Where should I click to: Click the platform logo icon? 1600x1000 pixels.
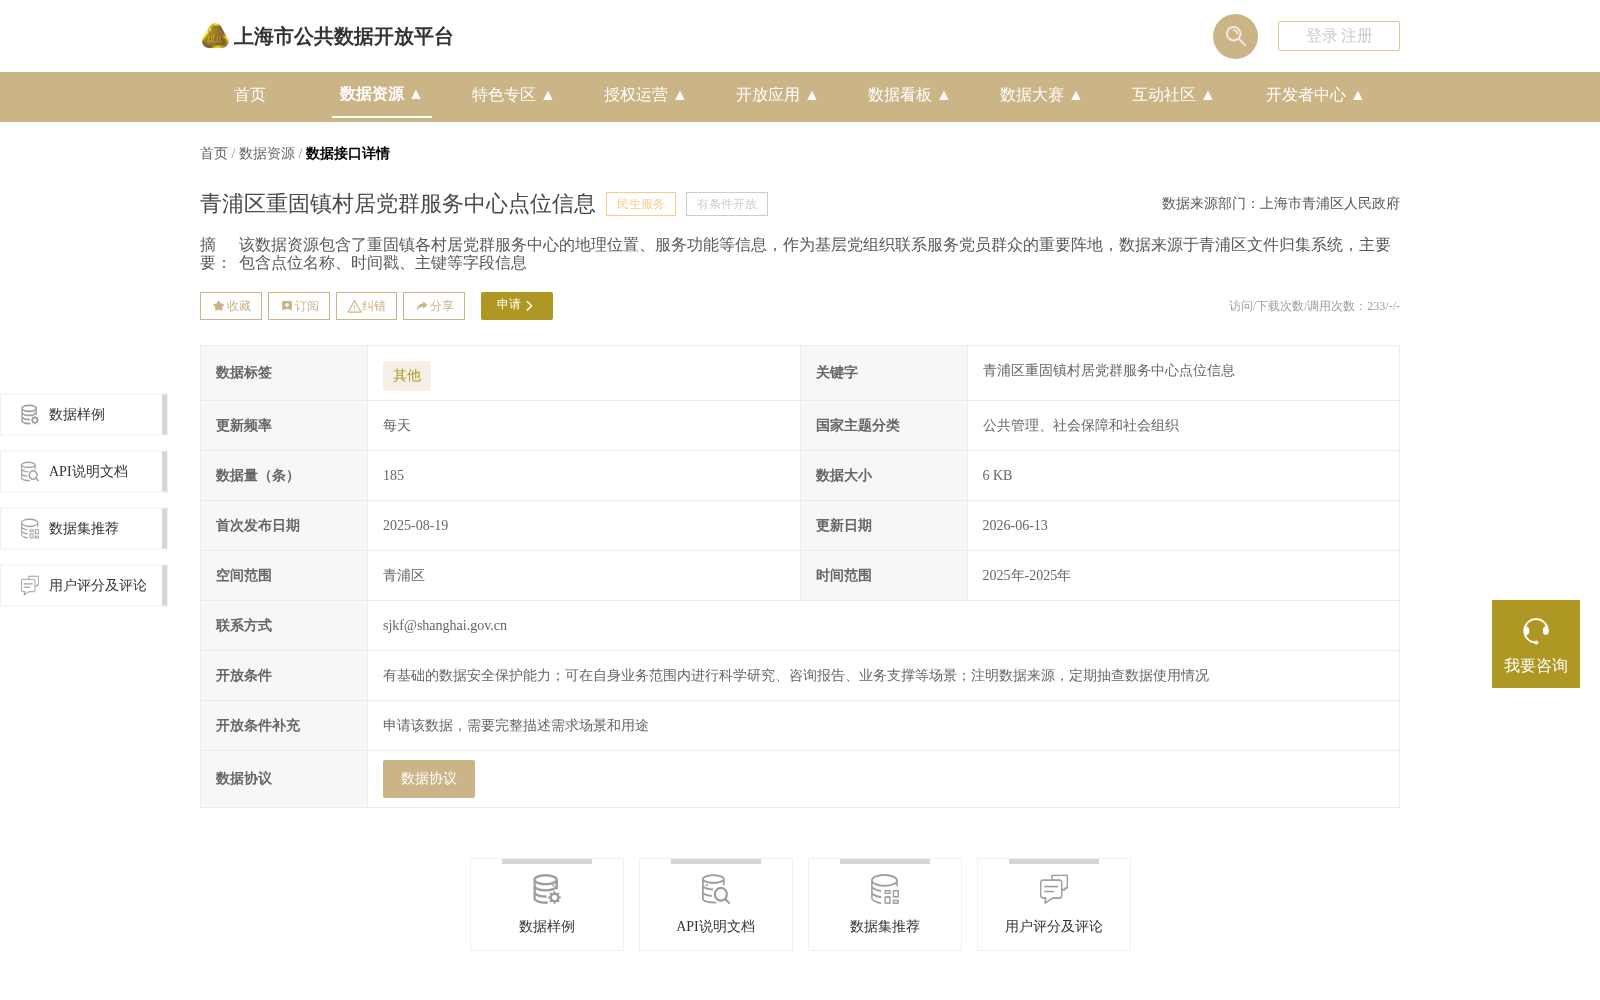pyautogui.click(x=215, y=36)
